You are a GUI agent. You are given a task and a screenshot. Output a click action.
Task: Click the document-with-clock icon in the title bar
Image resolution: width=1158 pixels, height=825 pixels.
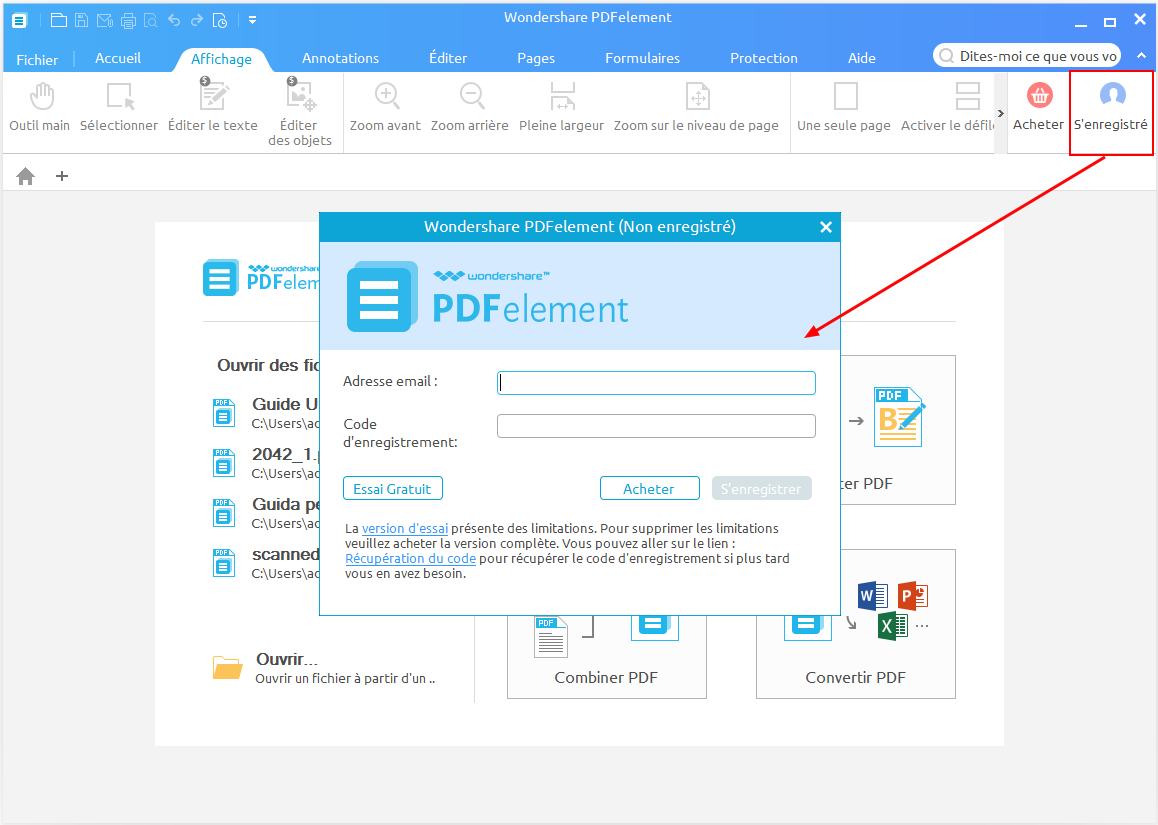coord(220,21)
